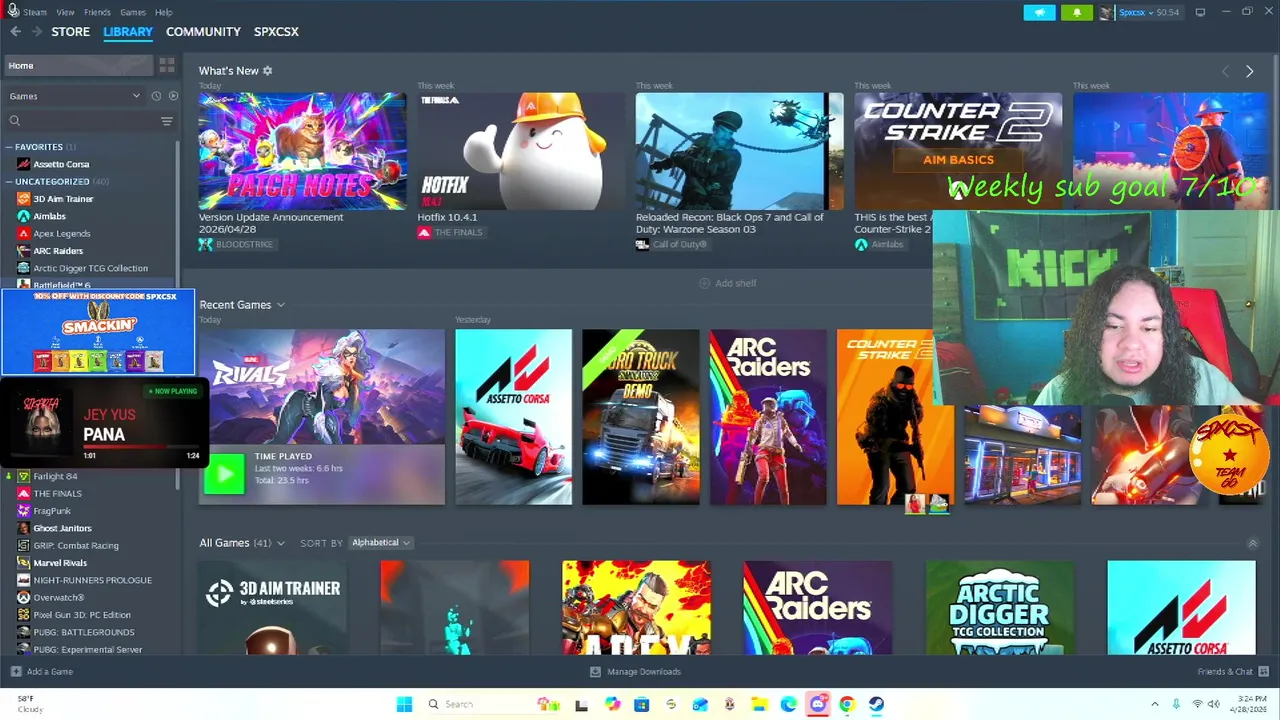
Task: Open the Games filter dropdown
Action: click(75, 96)
